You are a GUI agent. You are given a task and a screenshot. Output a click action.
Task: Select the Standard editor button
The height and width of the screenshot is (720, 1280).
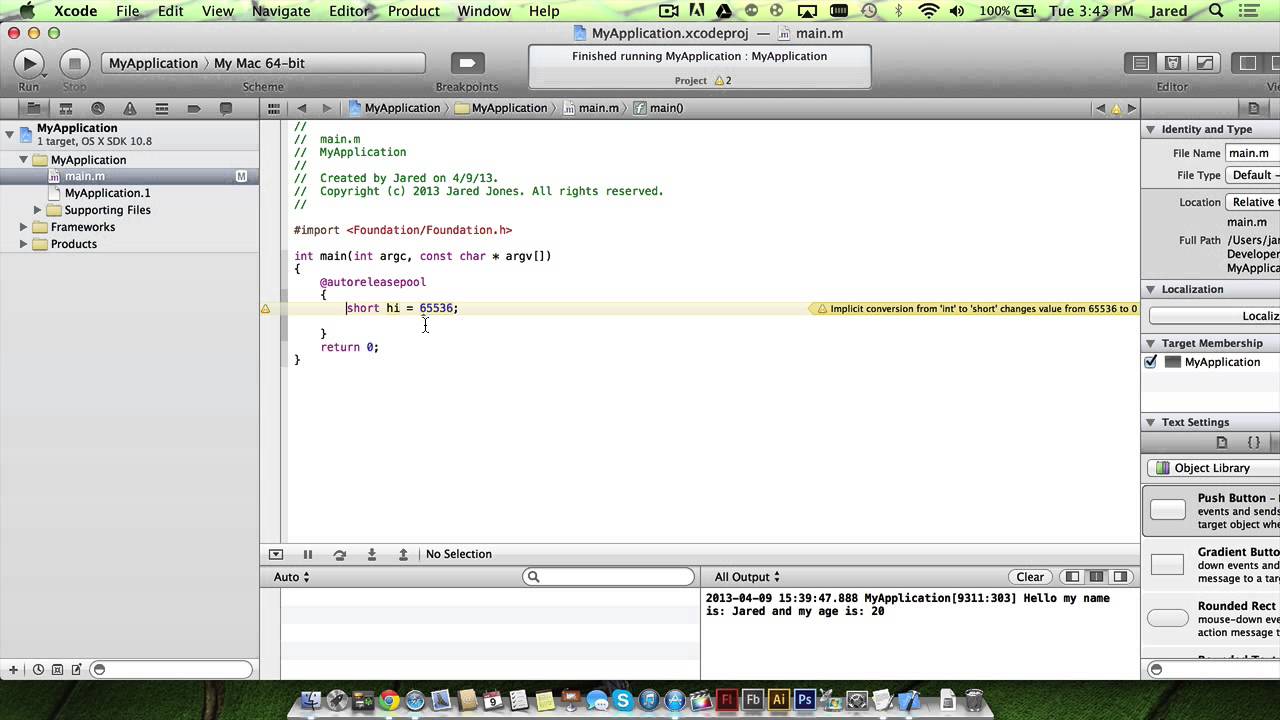click(x=1141, y=63)
